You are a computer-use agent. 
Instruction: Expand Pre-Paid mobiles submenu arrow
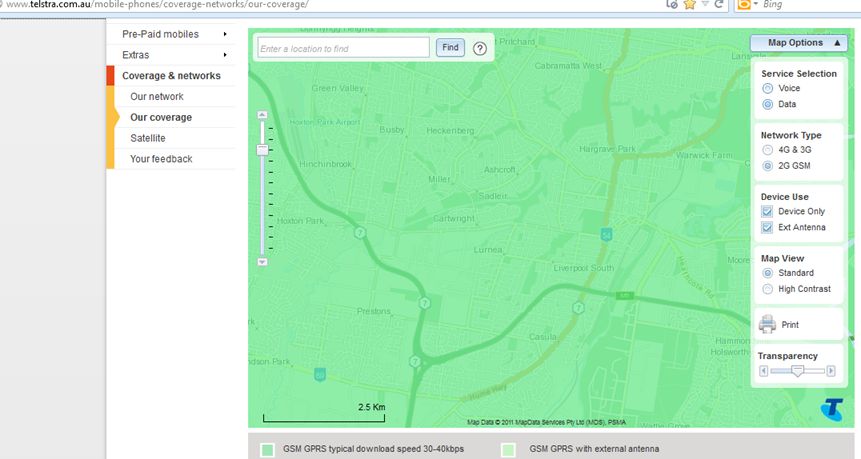coord(225,34)
